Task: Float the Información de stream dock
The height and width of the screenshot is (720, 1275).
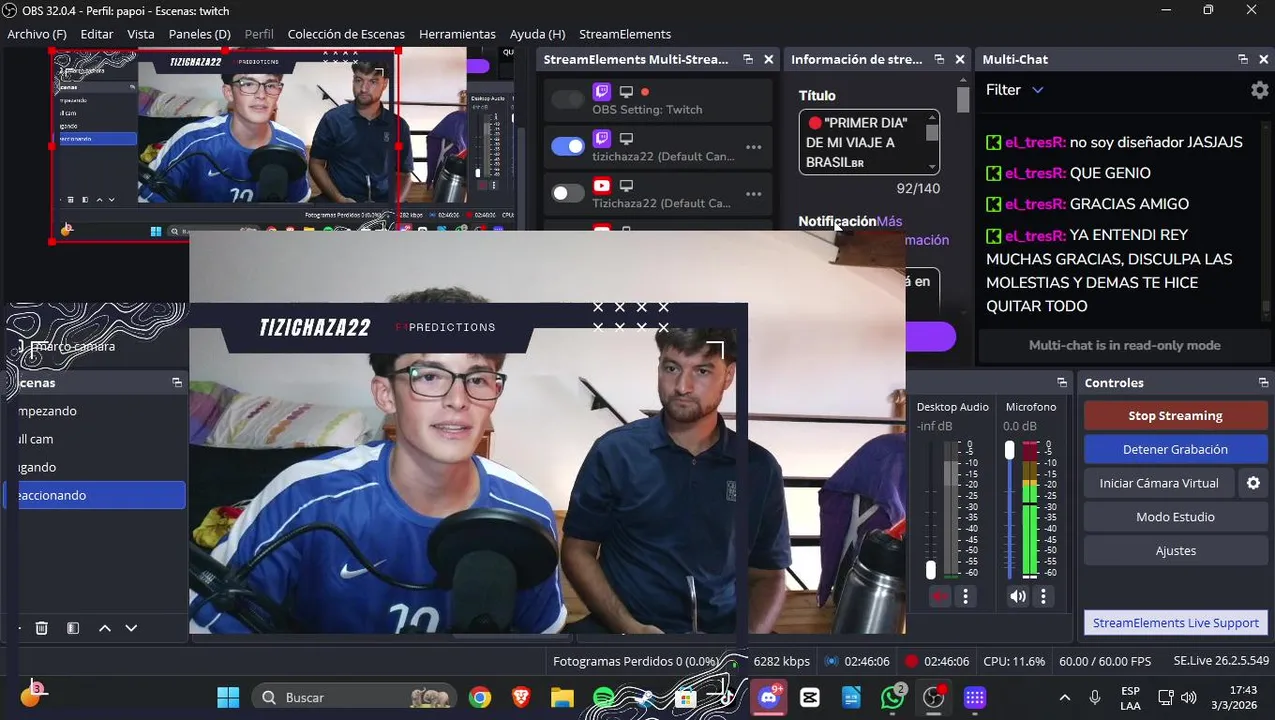Action: point(939,60)
